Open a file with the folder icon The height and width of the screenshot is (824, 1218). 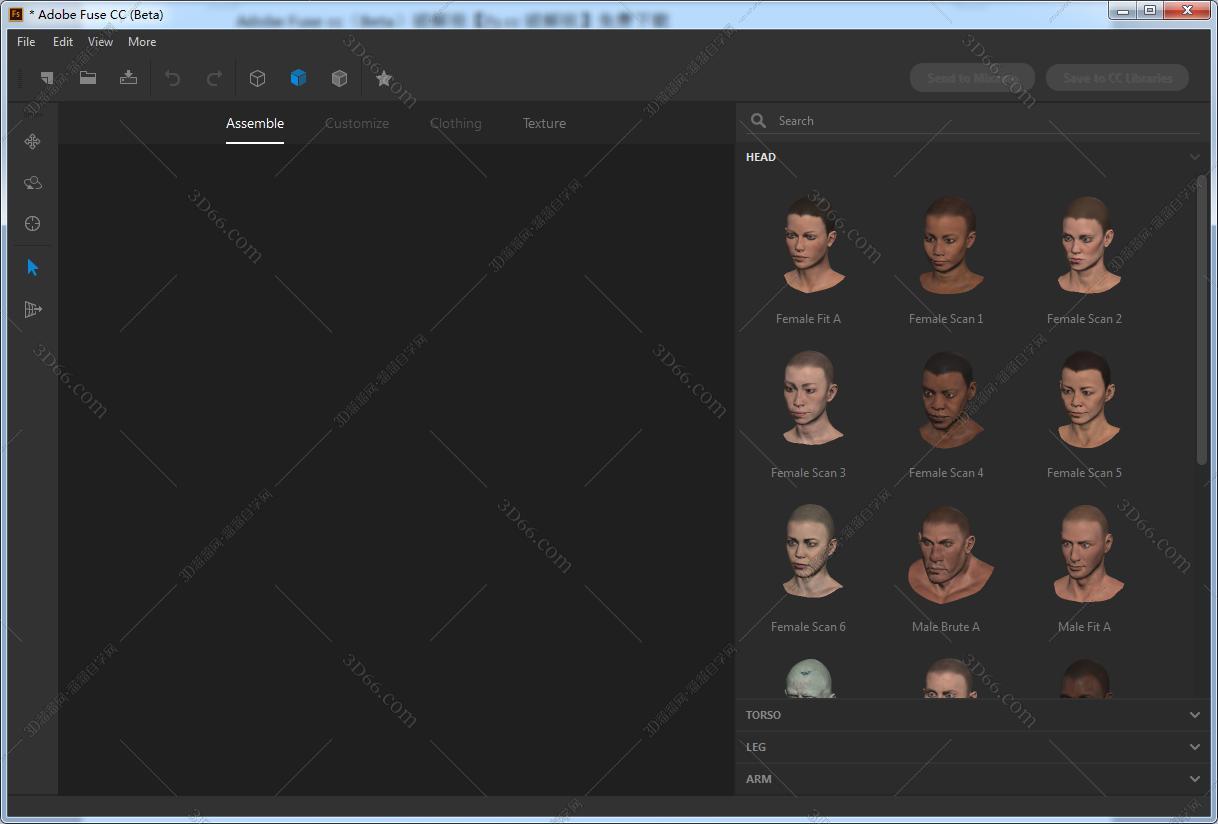88,78
